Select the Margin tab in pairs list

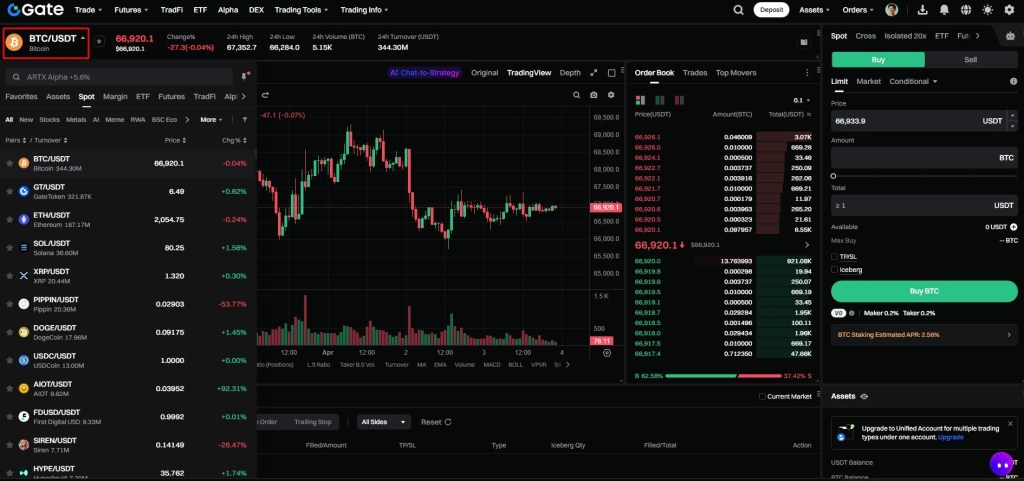[x=115, y=97]
